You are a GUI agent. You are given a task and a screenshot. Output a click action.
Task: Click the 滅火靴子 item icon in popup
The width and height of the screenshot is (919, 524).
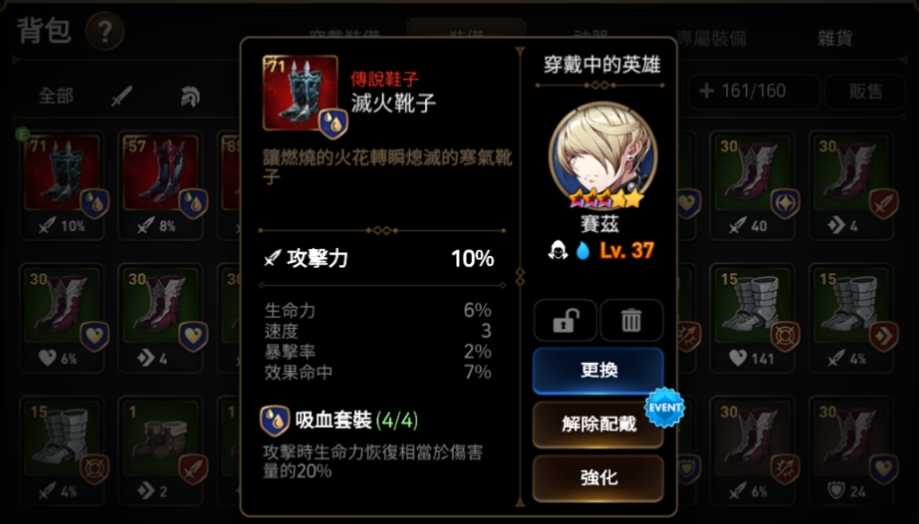click(301, 94)
